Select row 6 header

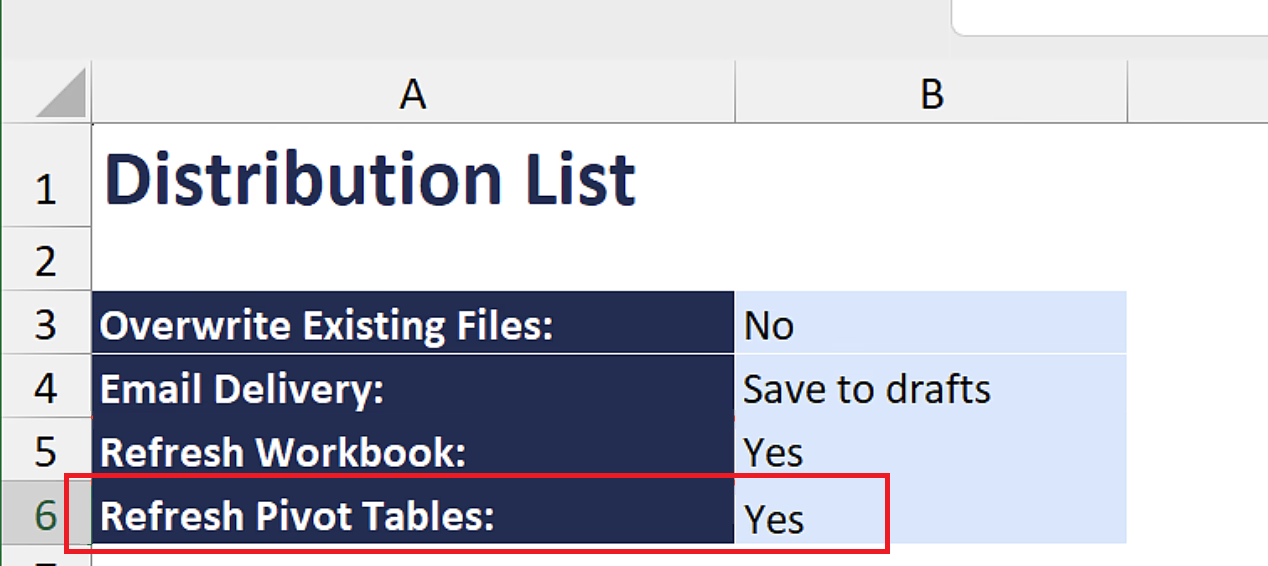click(x=47, y=512)
